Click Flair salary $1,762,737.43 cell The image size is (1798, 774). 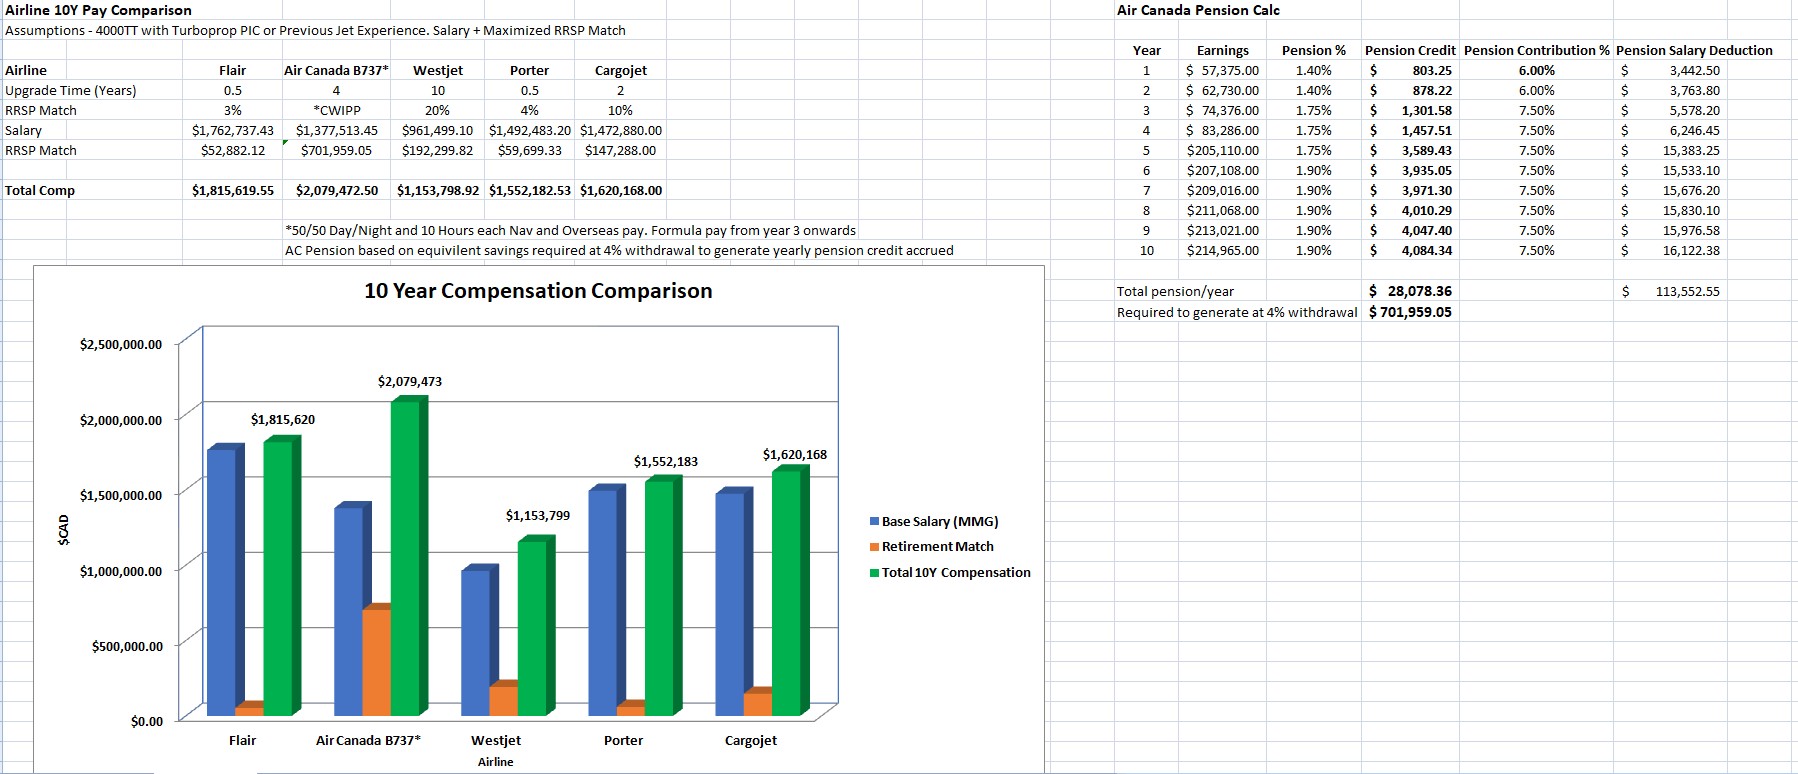[x=232, y=130]
